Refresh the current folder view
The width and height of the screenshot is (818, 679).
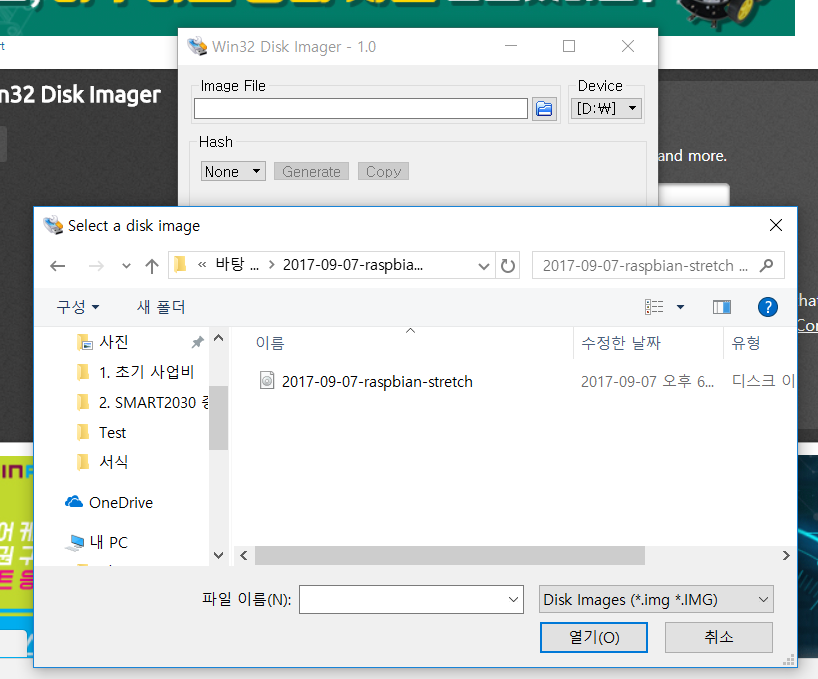tap(508, 266)
